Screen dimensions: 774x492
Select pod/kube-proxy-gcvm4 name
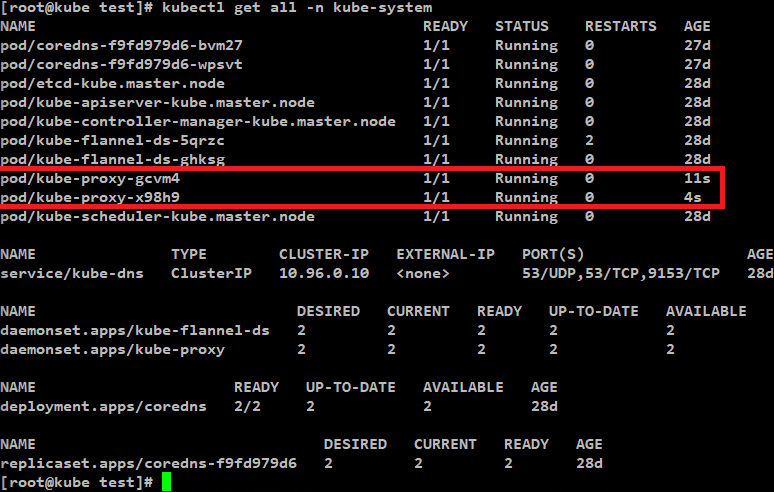click(90, 179)
